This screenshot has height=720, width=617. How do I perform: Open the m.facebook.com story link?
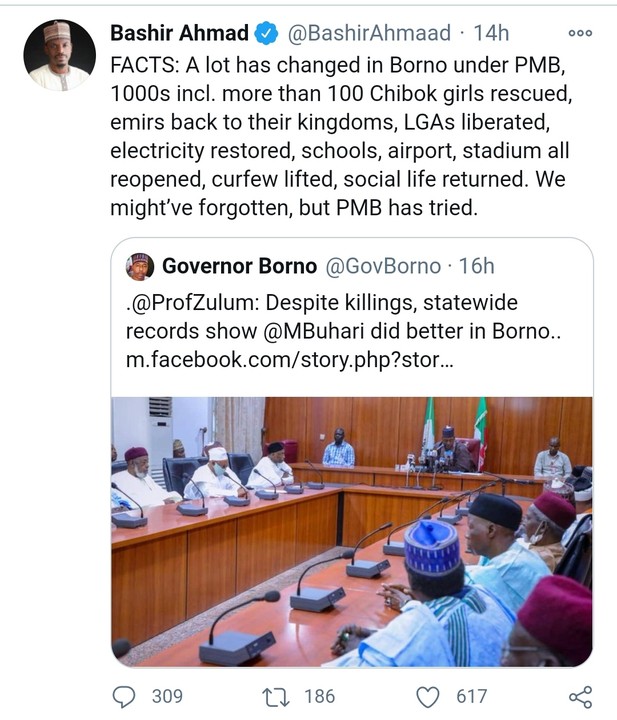click(289, 358)
